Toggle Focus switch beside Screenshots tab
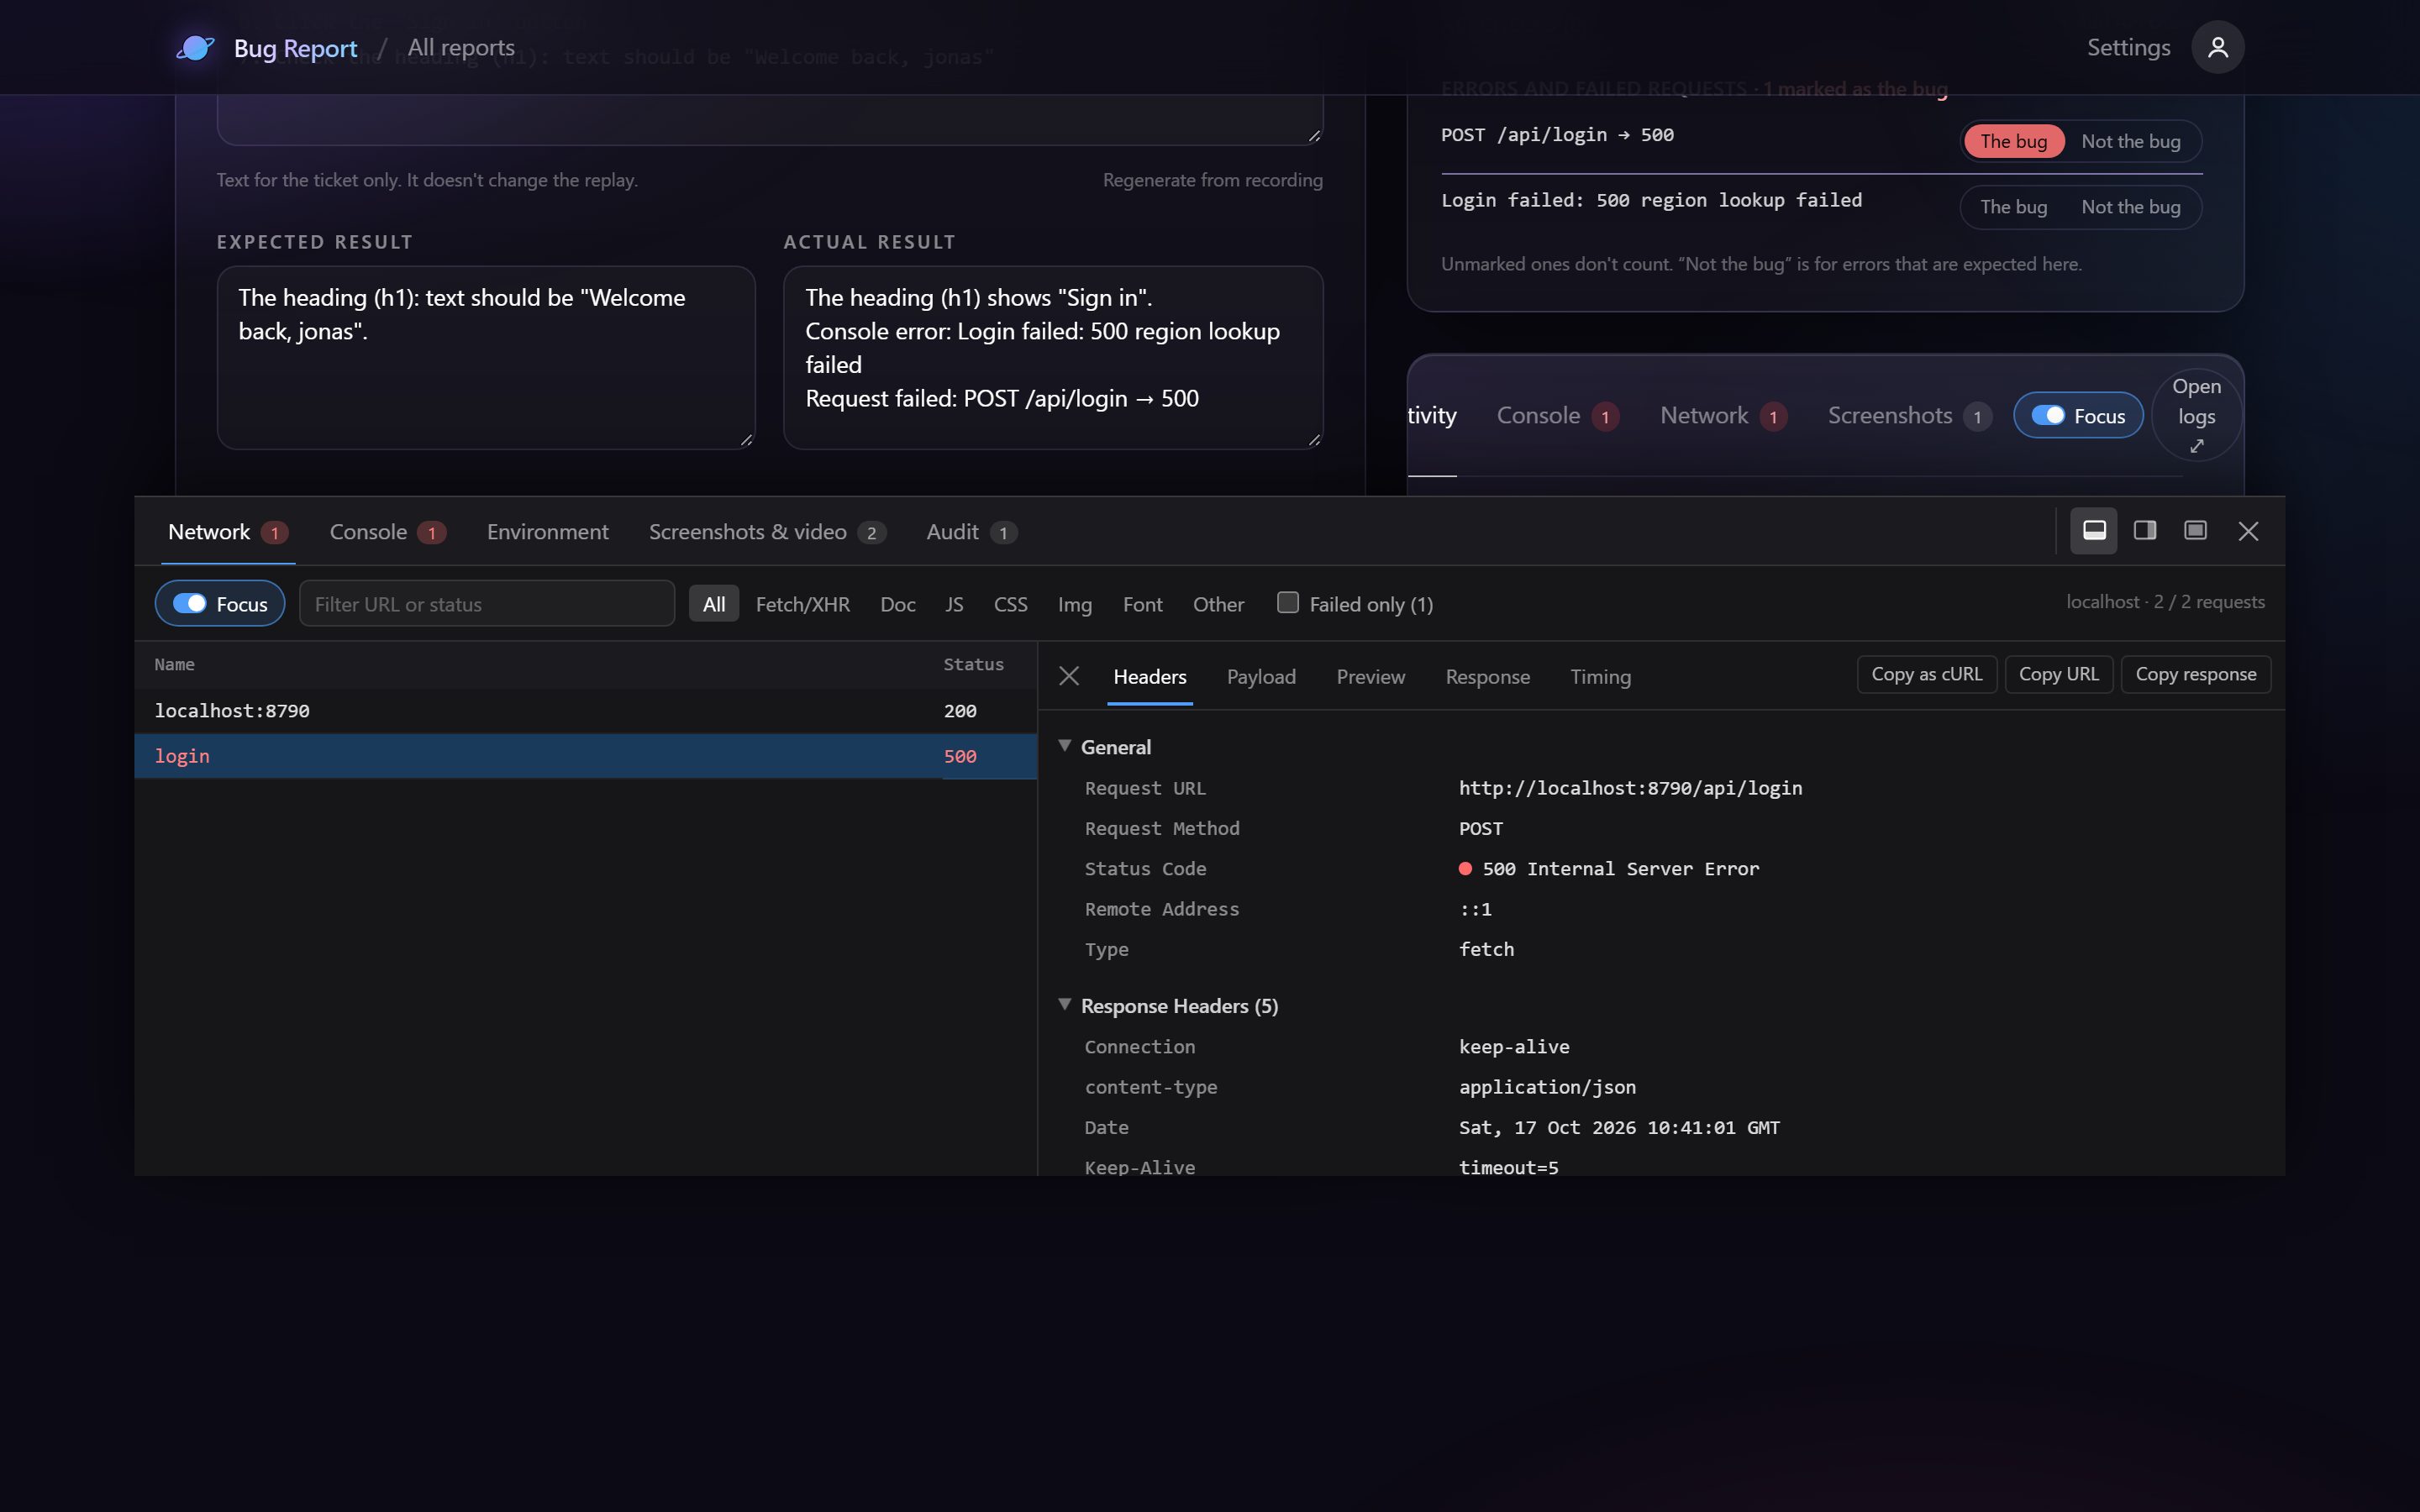2420x1512 pixels. pyautogui.click(x=2078, y=415)
